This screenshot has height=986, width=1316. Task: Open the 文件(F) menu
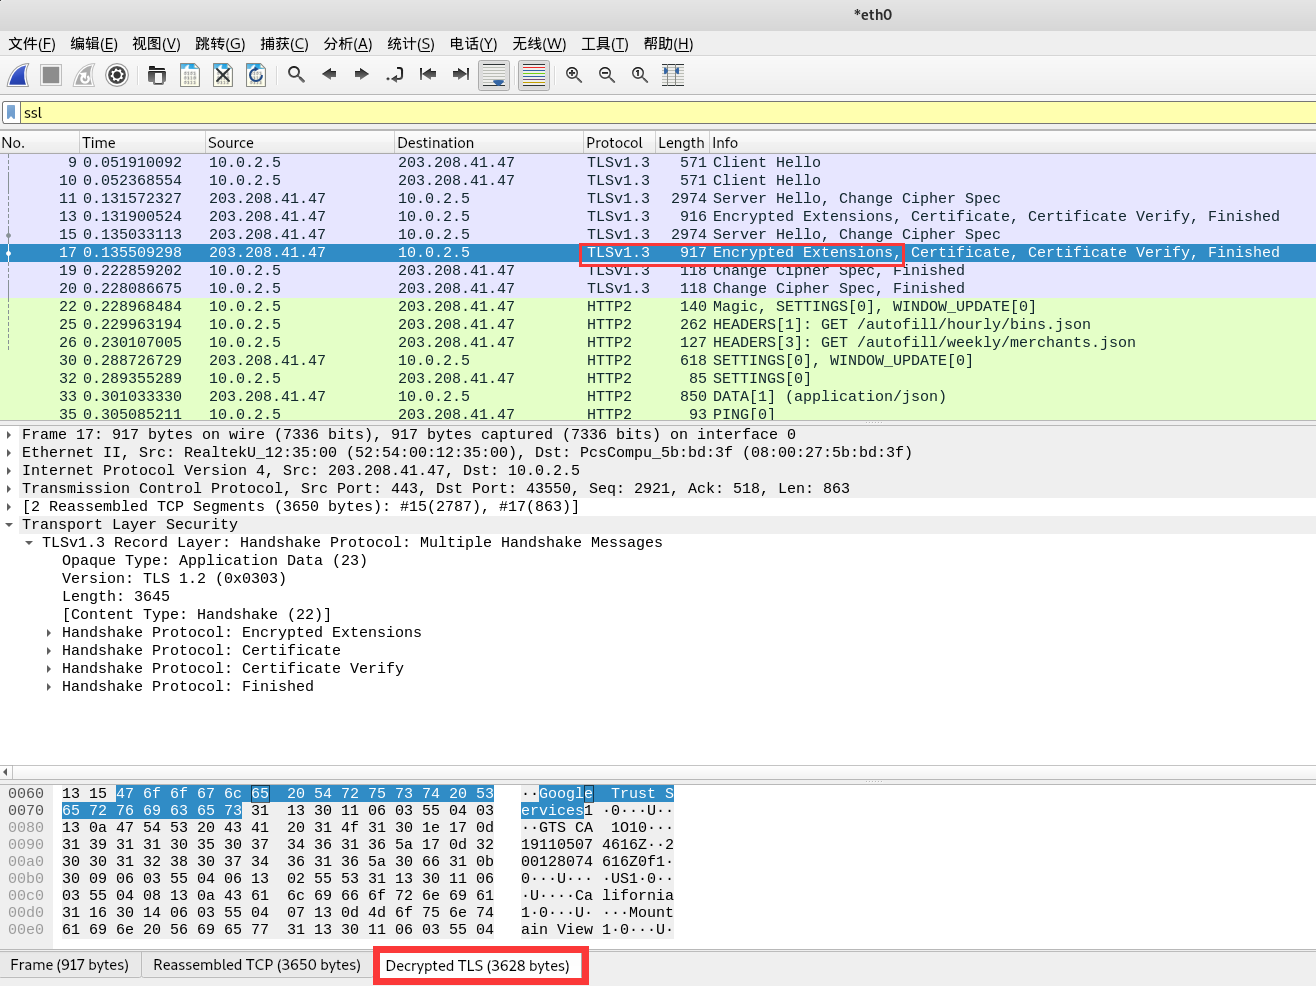32,44
